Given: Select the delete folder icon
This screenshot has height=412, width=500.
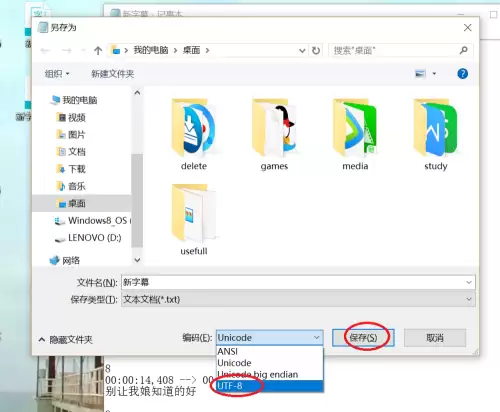Looking at the screenshot, I should pyautogui.click(x=194, y=128).
